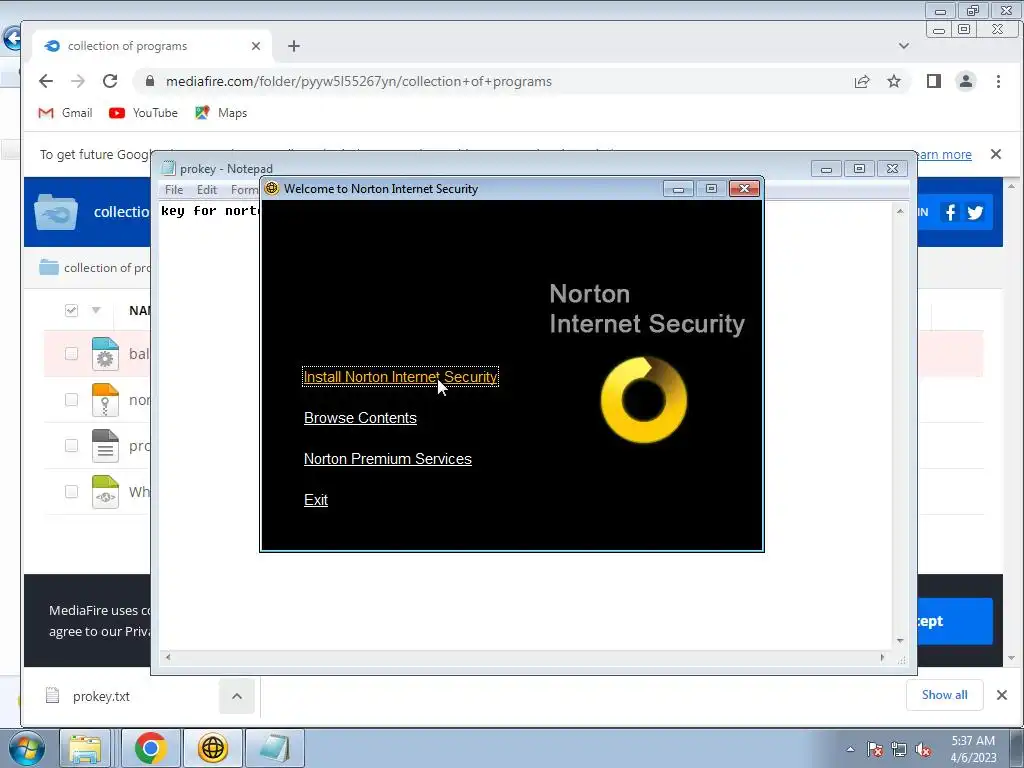Share via Facebook icon on MediaFire
The image size is (1024, 768).
[951, 212]
